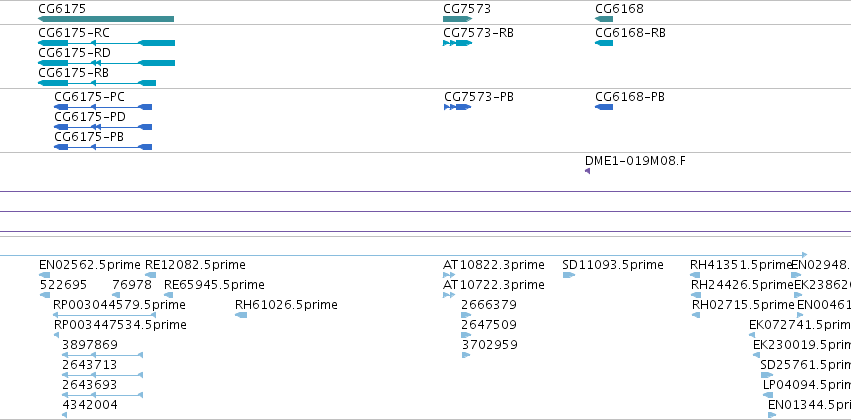Image resolution: width=851 pixels, height=420 pixels.
Task: Click the CG6168-RB transcript label
Action: pos(630,33)
